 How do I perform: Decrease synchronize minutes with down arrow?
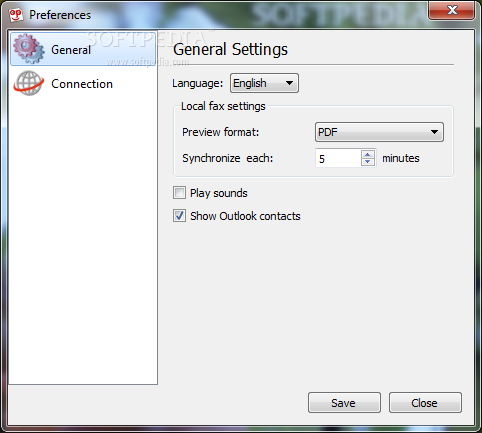368,162
